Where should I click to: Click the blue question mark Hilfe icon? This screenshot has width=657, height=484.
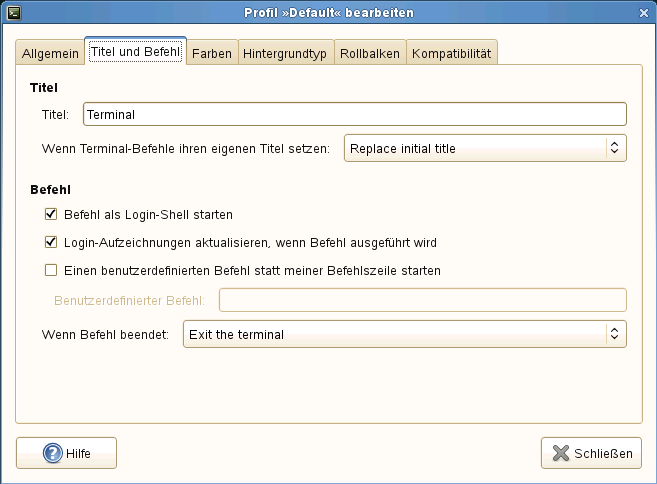(53, 453)
